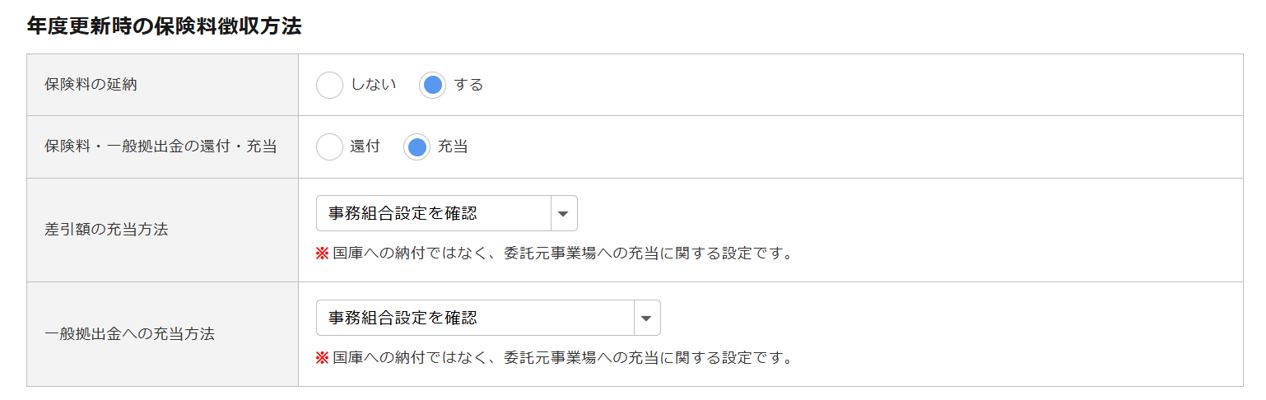1266x400 pixels.
Task: Click the red ※ mark under 一般拠出金 dropdown
Action: pyautogui.click(x=322, y=357)
